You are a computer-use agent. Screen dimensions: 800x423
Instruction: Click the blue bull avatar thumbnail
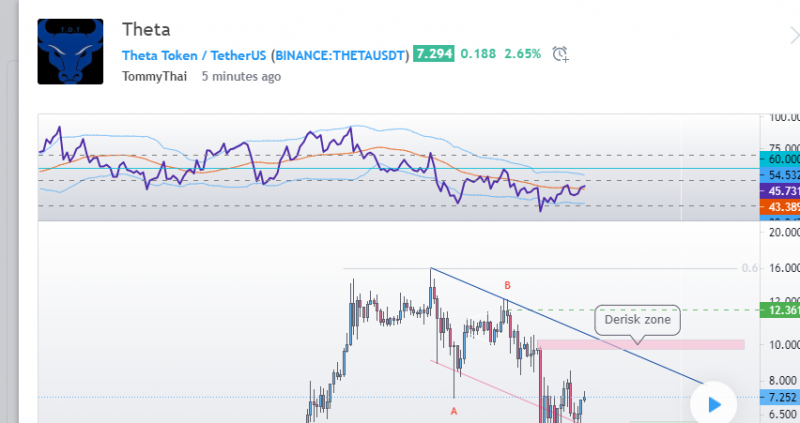tap(70, 51)
